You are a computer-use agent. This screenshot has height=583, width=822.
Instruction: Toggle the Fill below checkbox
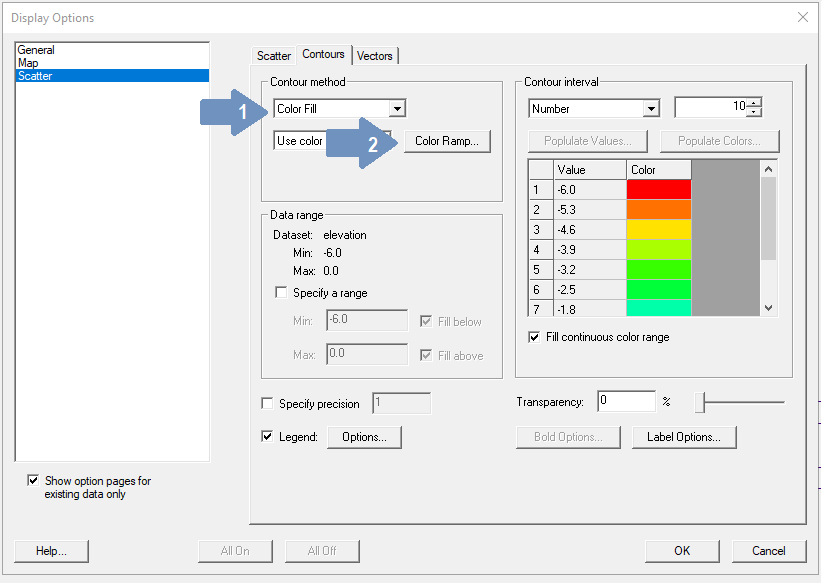[x=426, y=321]
